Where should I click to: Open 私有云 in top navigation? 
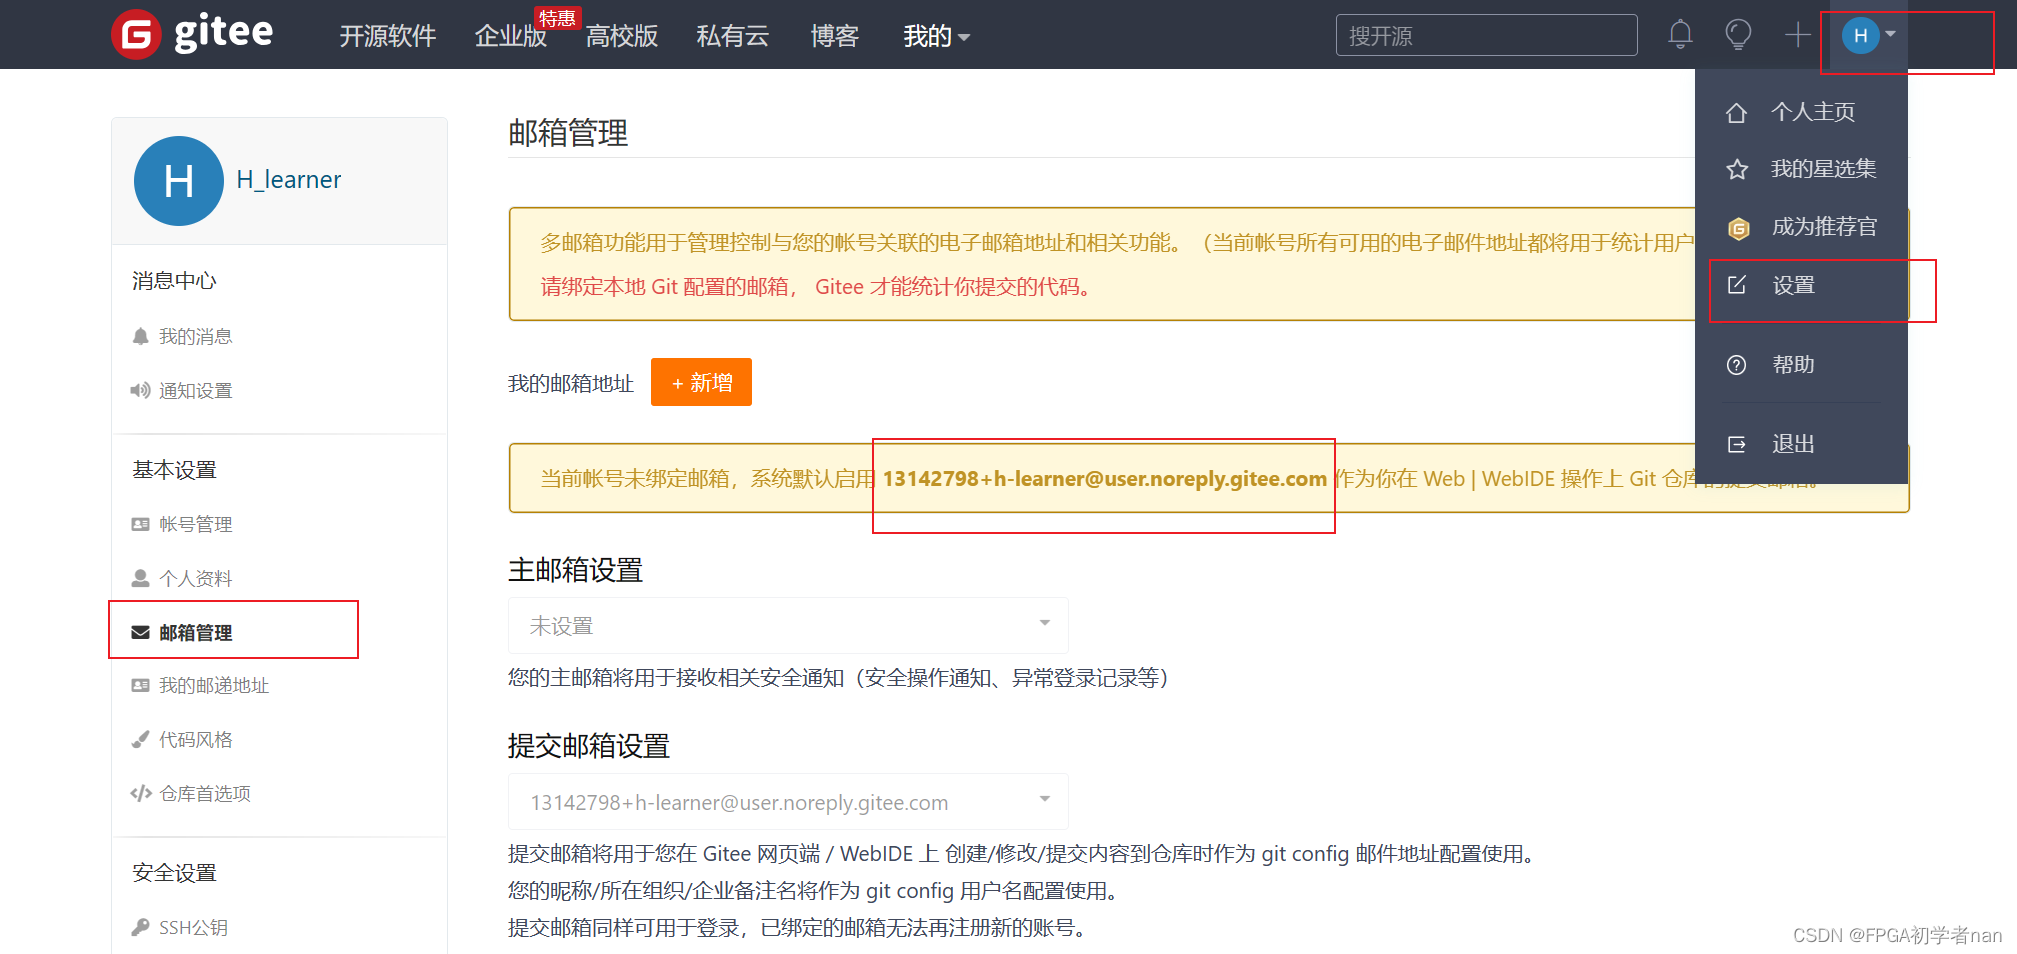(732, 36)
